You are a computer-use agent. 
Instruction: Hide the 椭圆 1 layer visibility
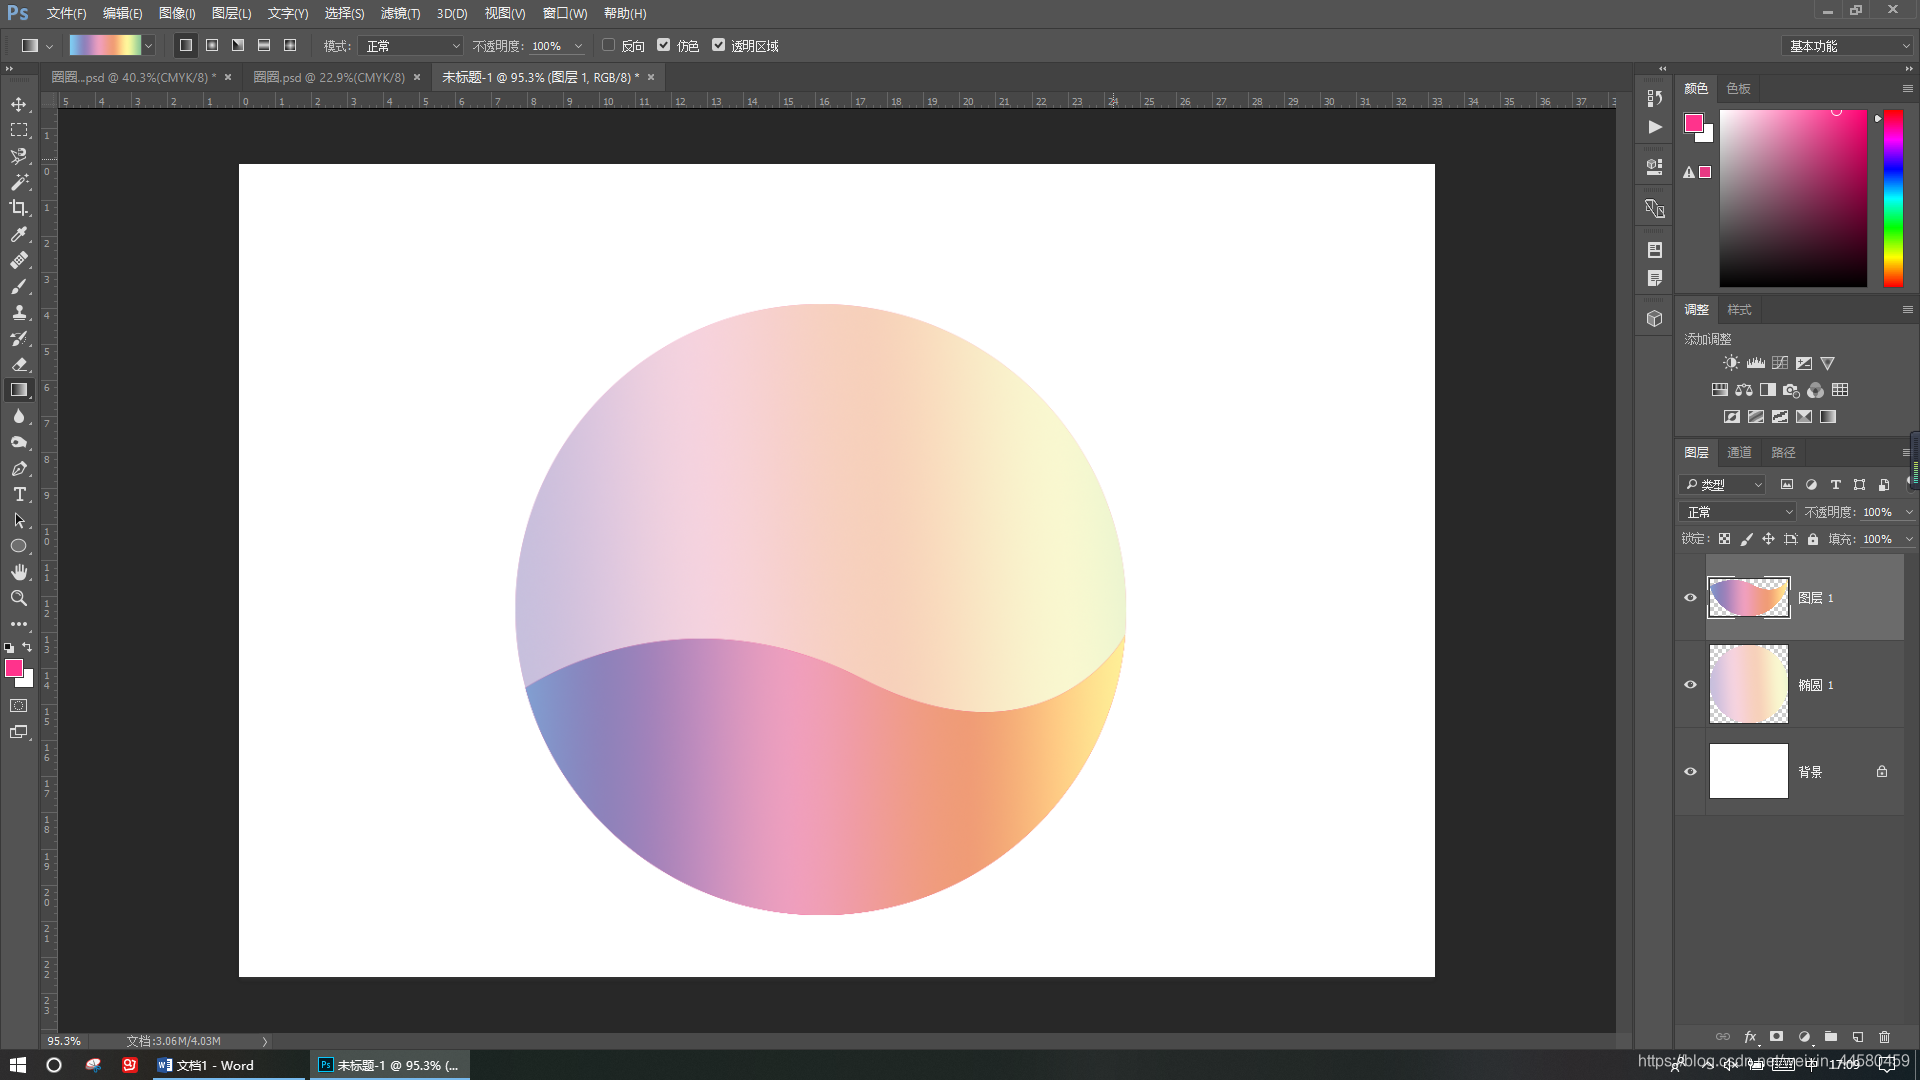pos(1691,685)
